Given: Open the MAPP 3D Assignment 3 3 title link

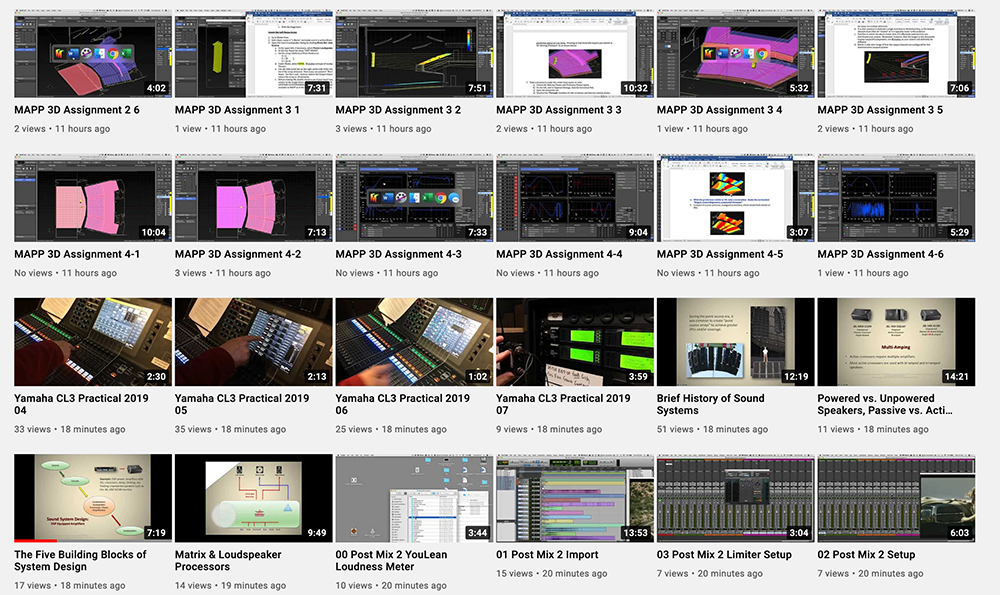Looking at the screenshot, I should click(x=558, y=110).
